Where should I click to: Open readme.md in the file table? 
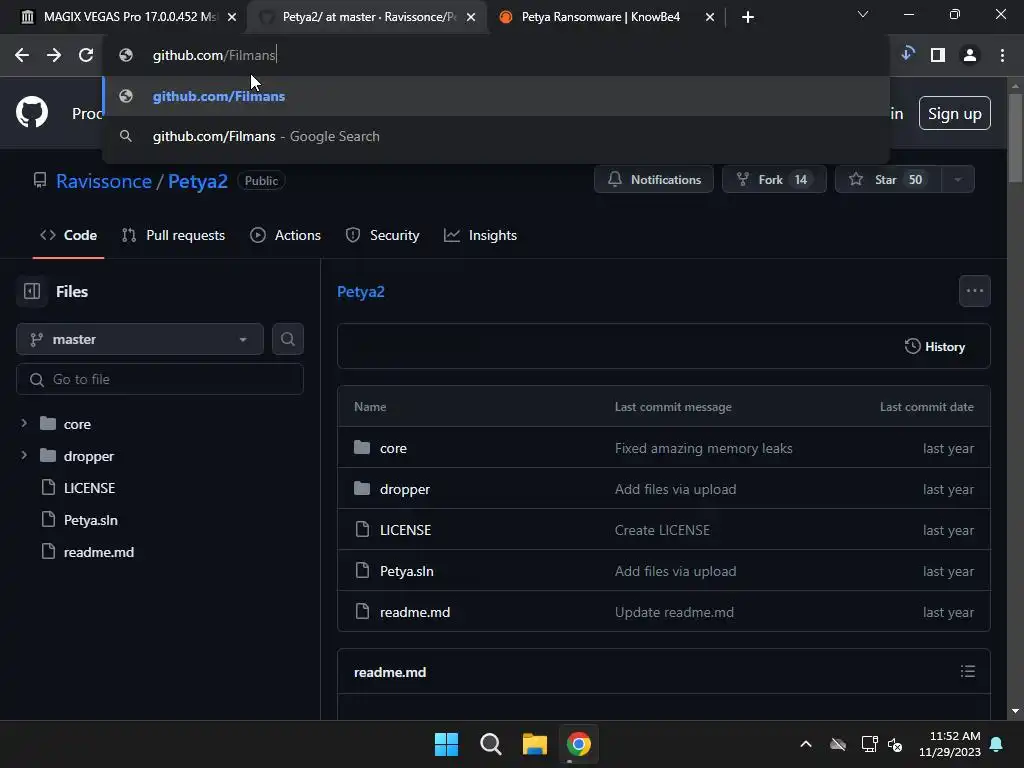(x=415, y=612)
